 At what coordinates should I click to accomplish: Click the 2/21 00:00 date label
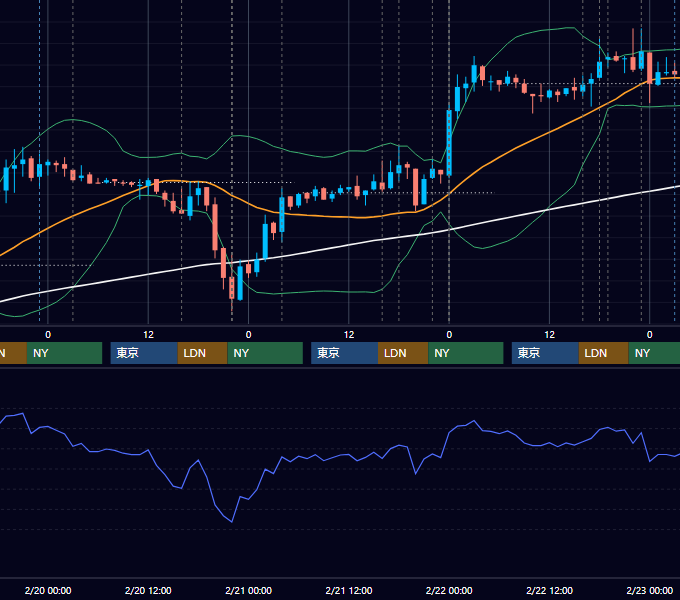[x=248, y=590]
